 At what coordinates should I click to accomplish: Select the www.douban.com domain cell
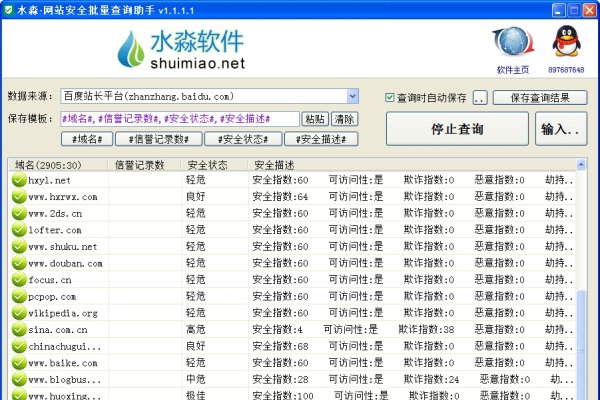(x=65, y=263)
